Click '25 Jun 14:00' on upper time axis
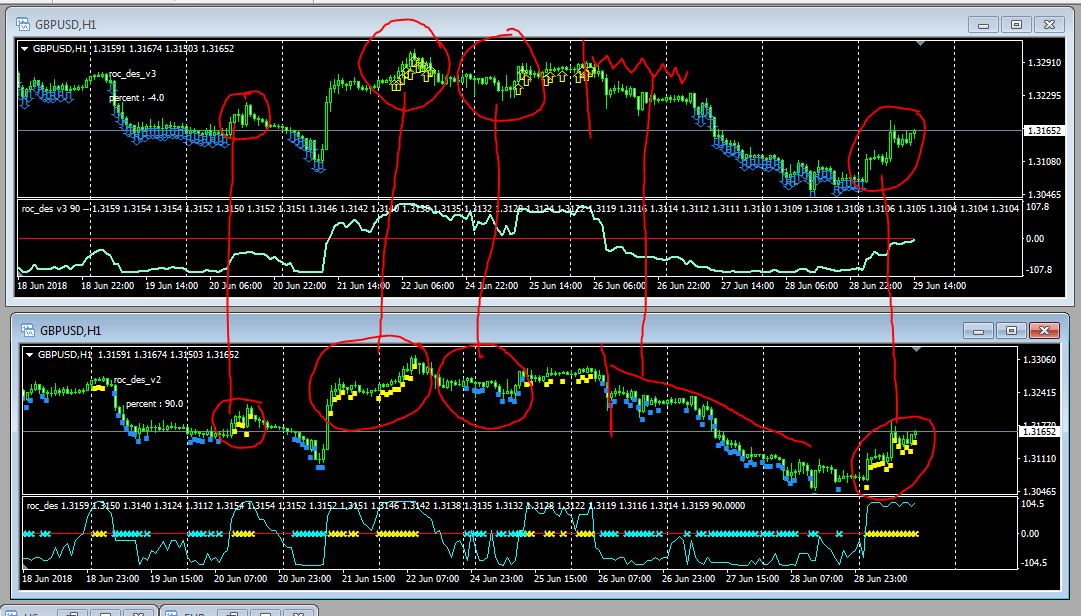The height and width of the screenshot is (616, 1081). pyautogui.click(x=555, y=285)
